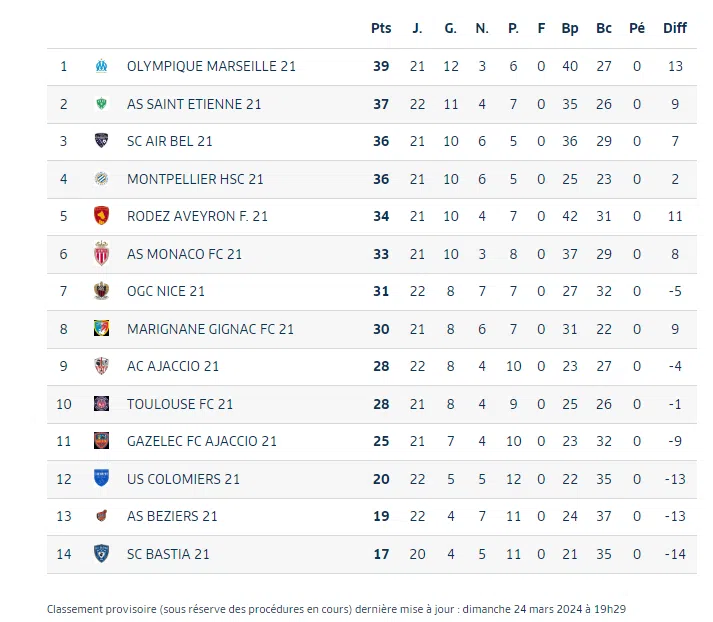Image resolution: width=713 pixels, height=622 pixels.
Task: Click the Olympique Marseille club logo
Action: click(x=101, y=66)
